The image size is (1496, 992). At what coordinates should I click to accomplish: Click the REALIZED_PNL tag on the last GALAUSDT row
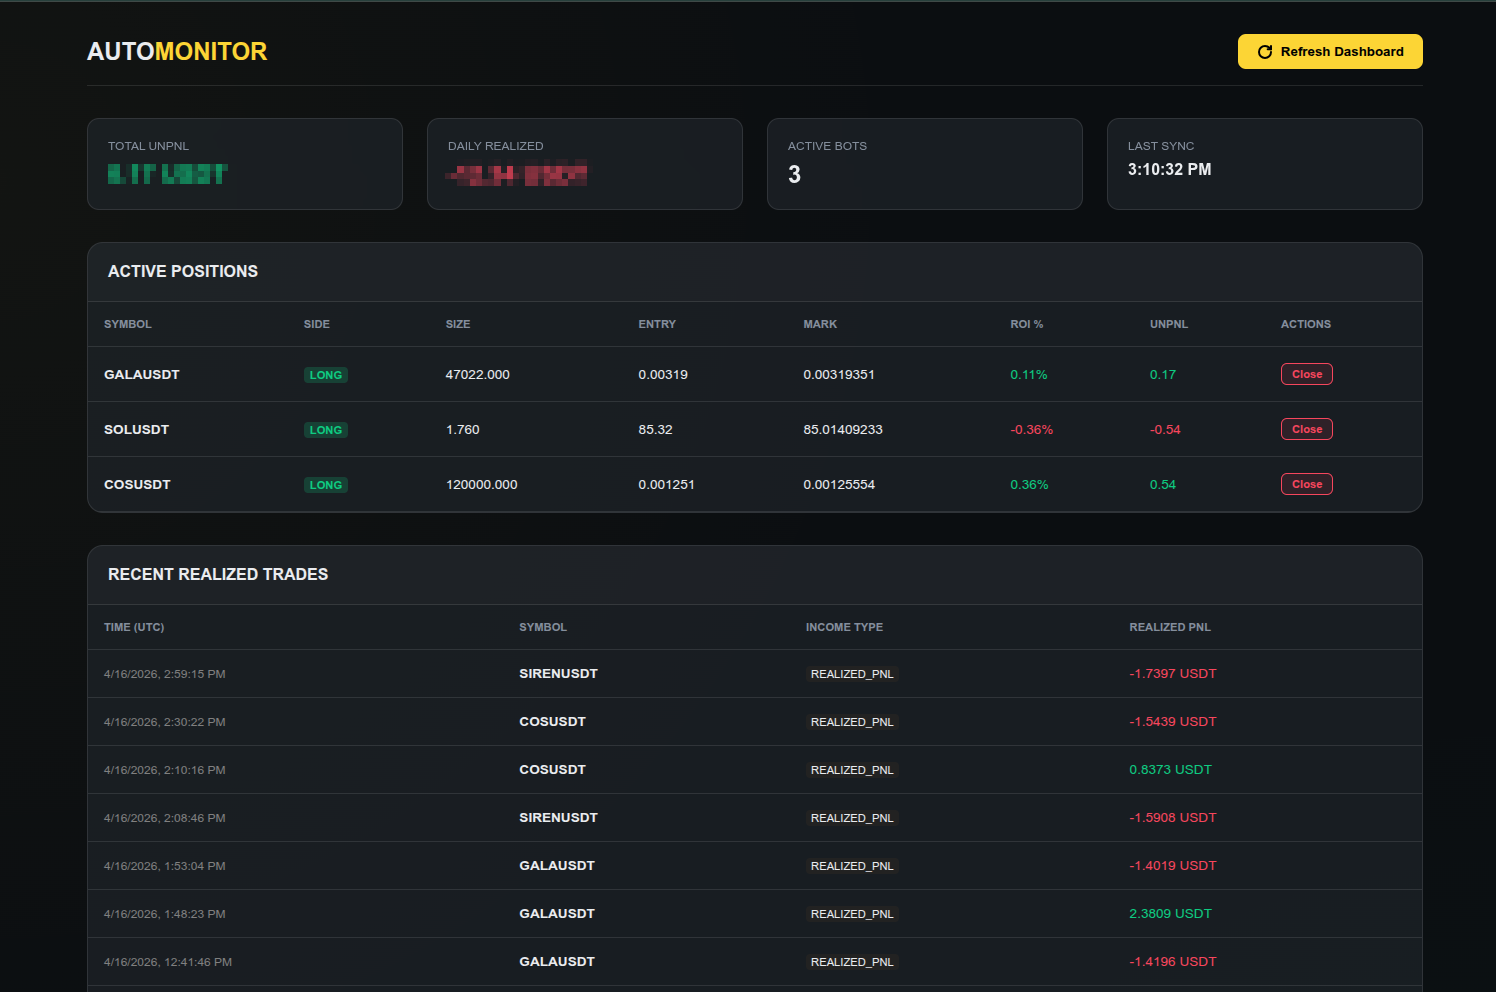point(852,961)
